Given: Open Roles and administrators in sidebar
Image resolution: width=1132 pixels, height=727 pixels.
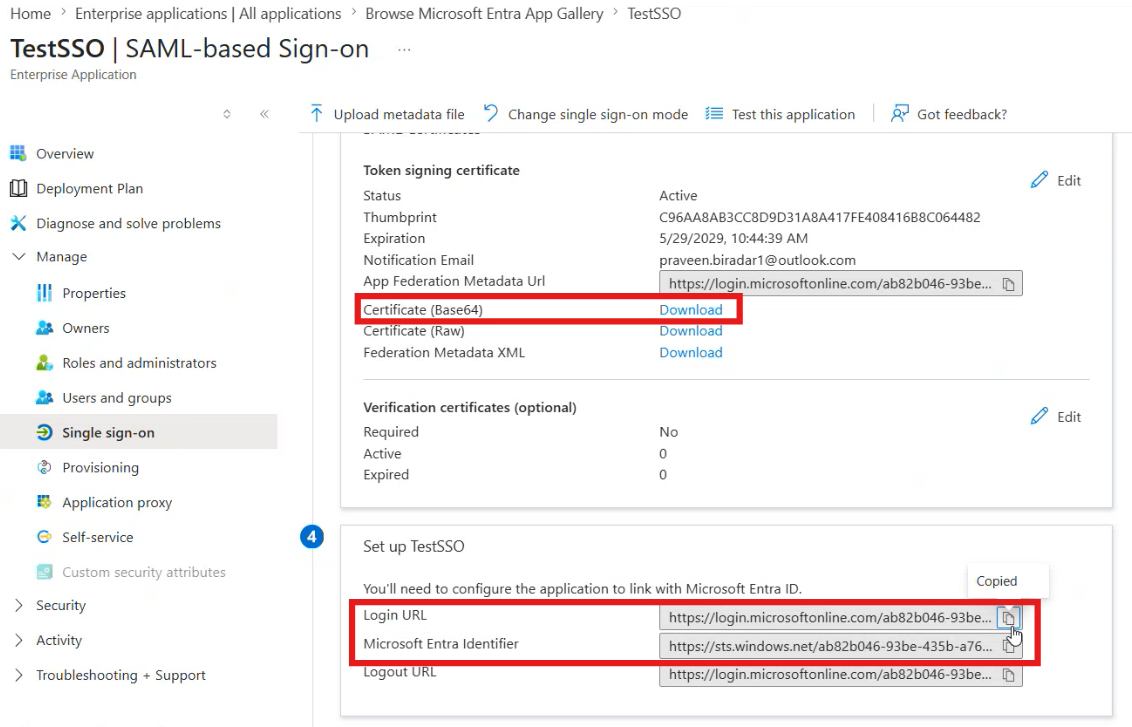Looking at the screenshot, I should pos(139,362).
